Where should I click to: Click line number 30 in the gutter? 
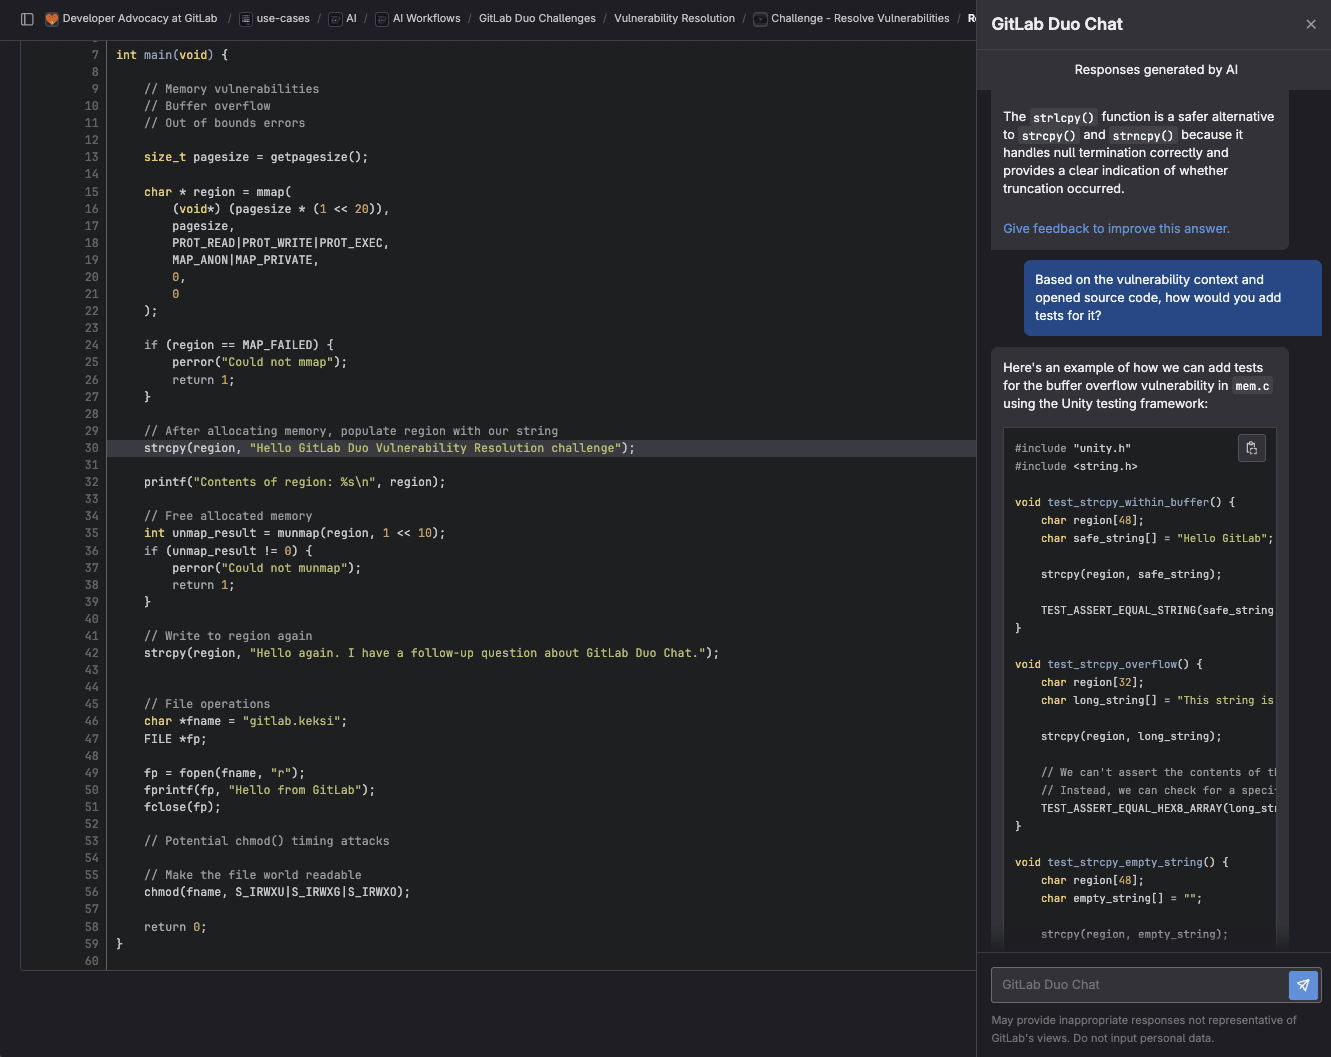pyautogui.click(x=92, y=448)
